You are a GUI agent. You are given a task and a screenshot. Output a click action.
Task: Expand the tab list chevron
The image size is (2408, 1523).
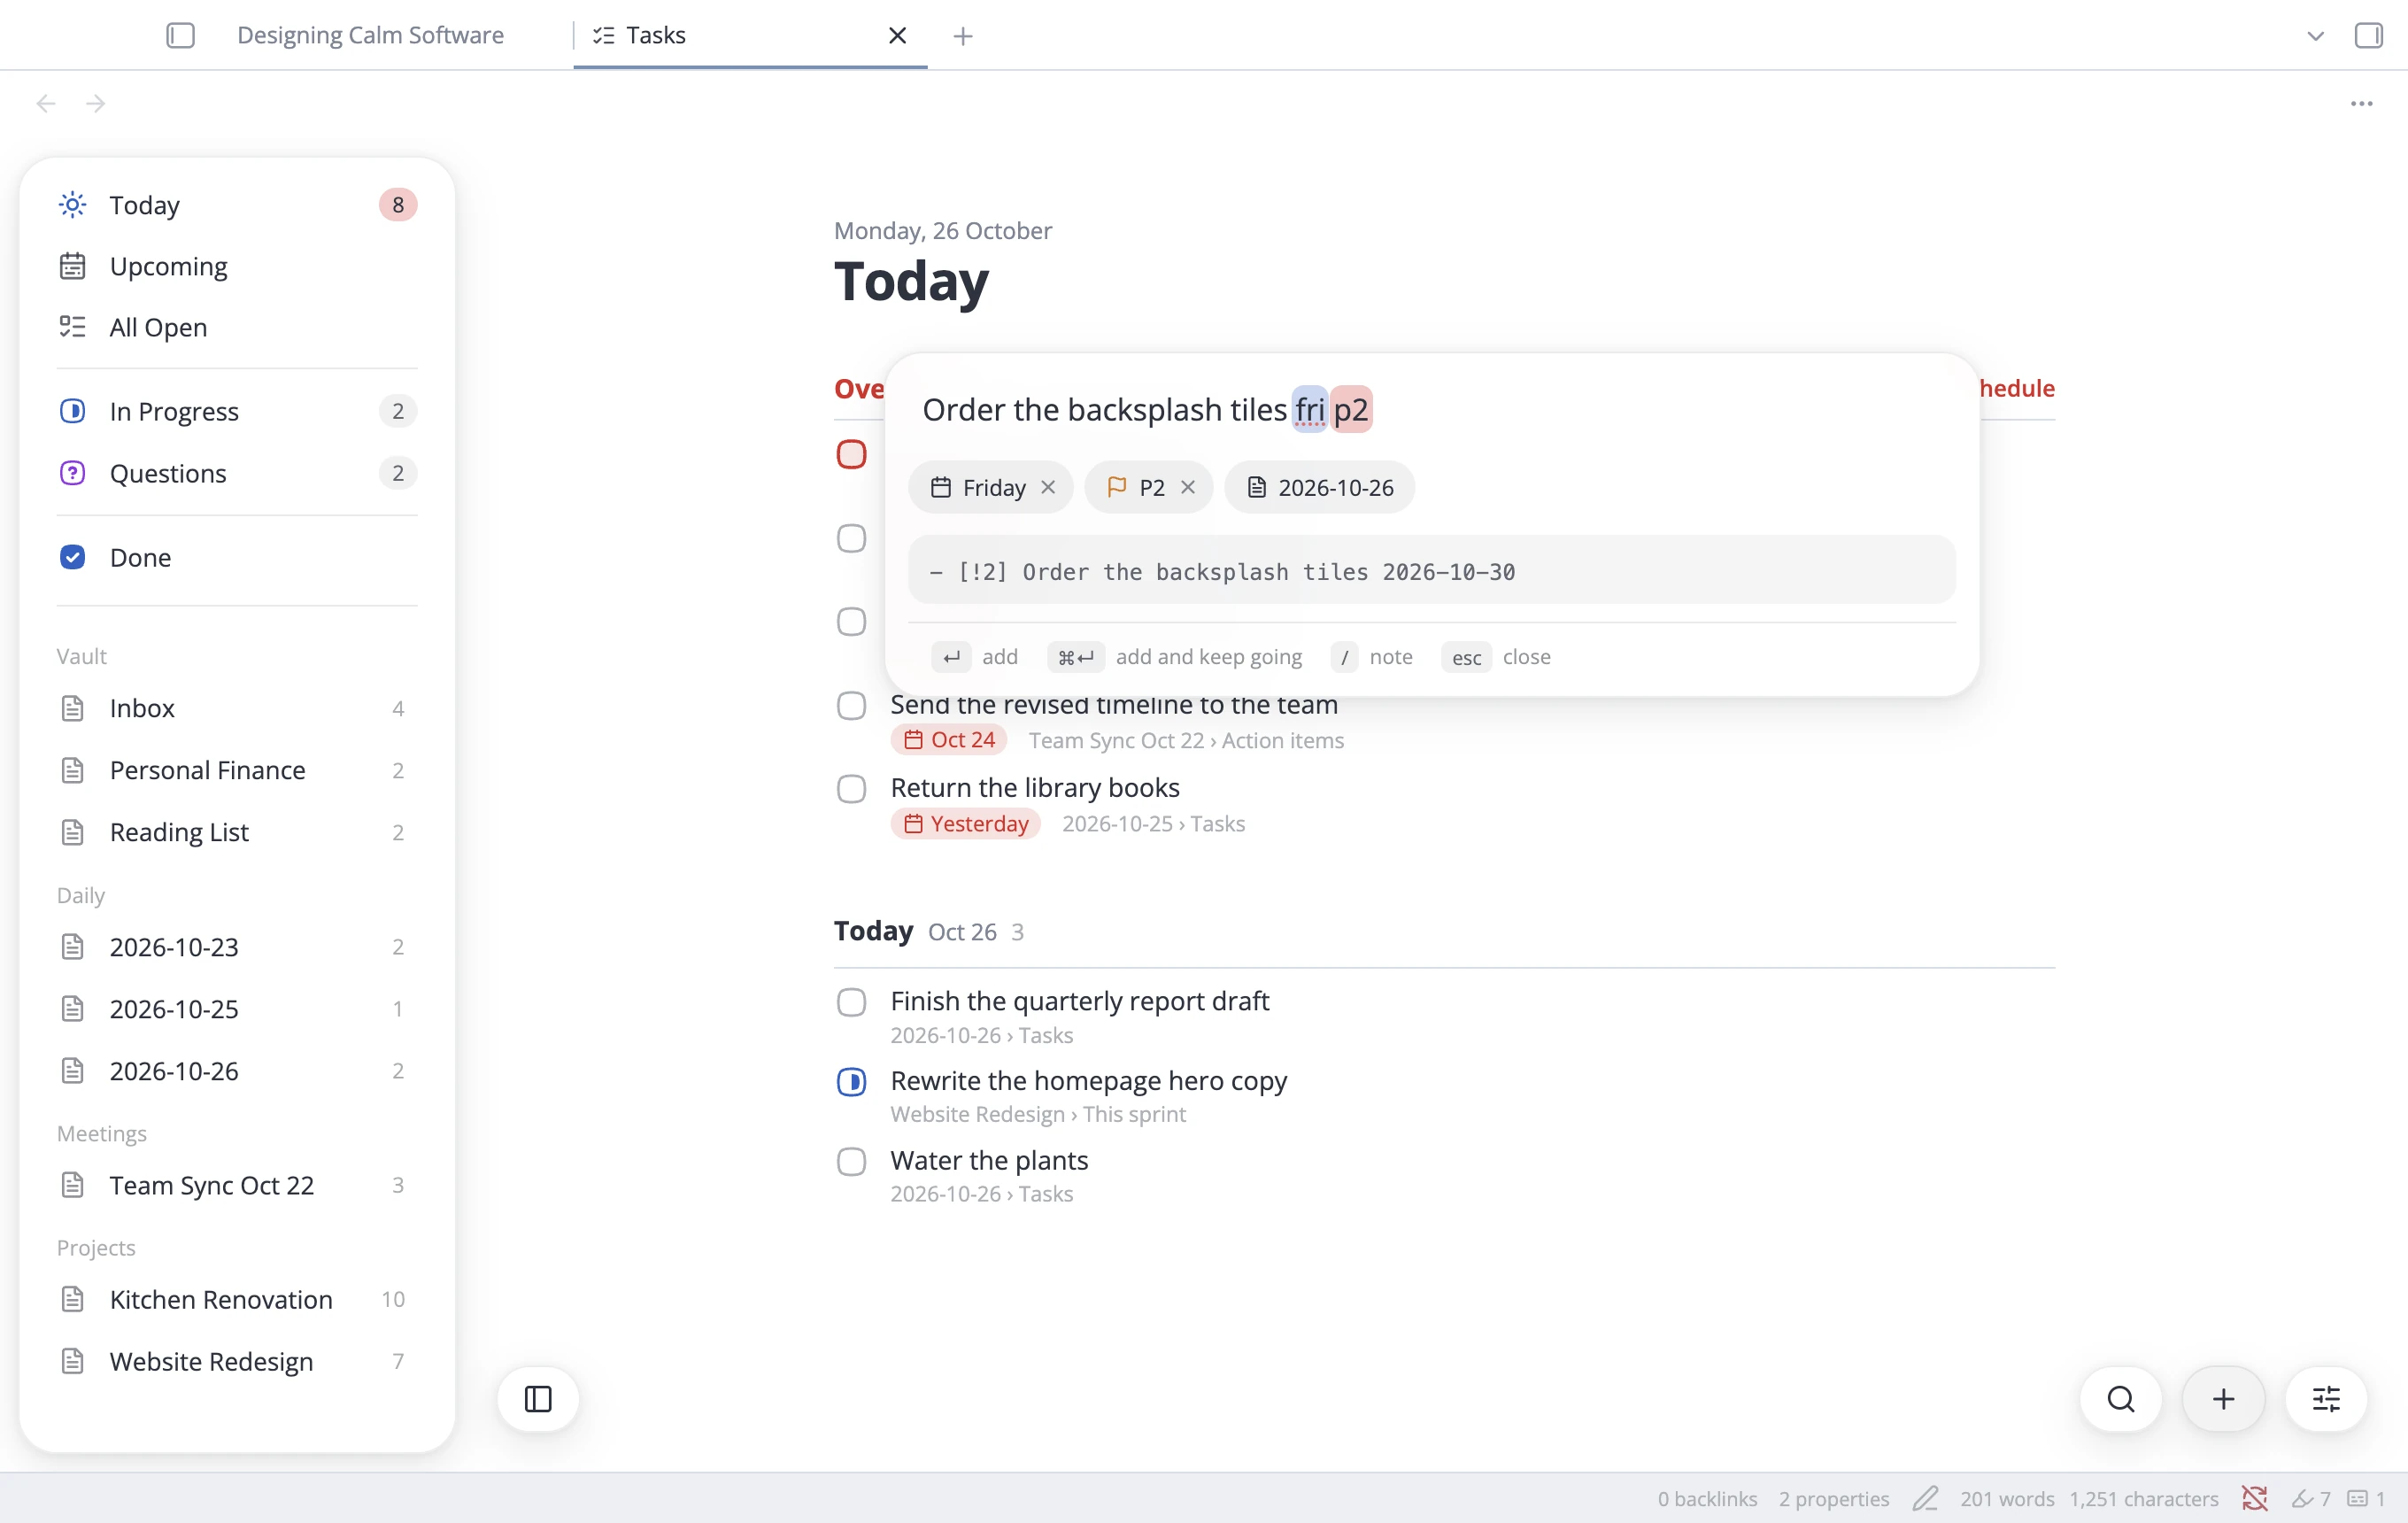coord(2315,36)
